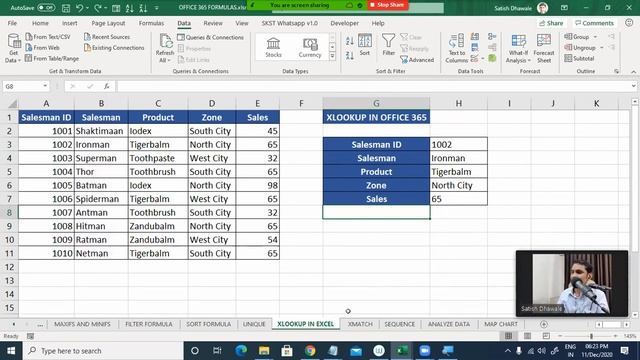640x360 pixels.
Task: Click the Flash Fill icon
Action: (475, 37)
